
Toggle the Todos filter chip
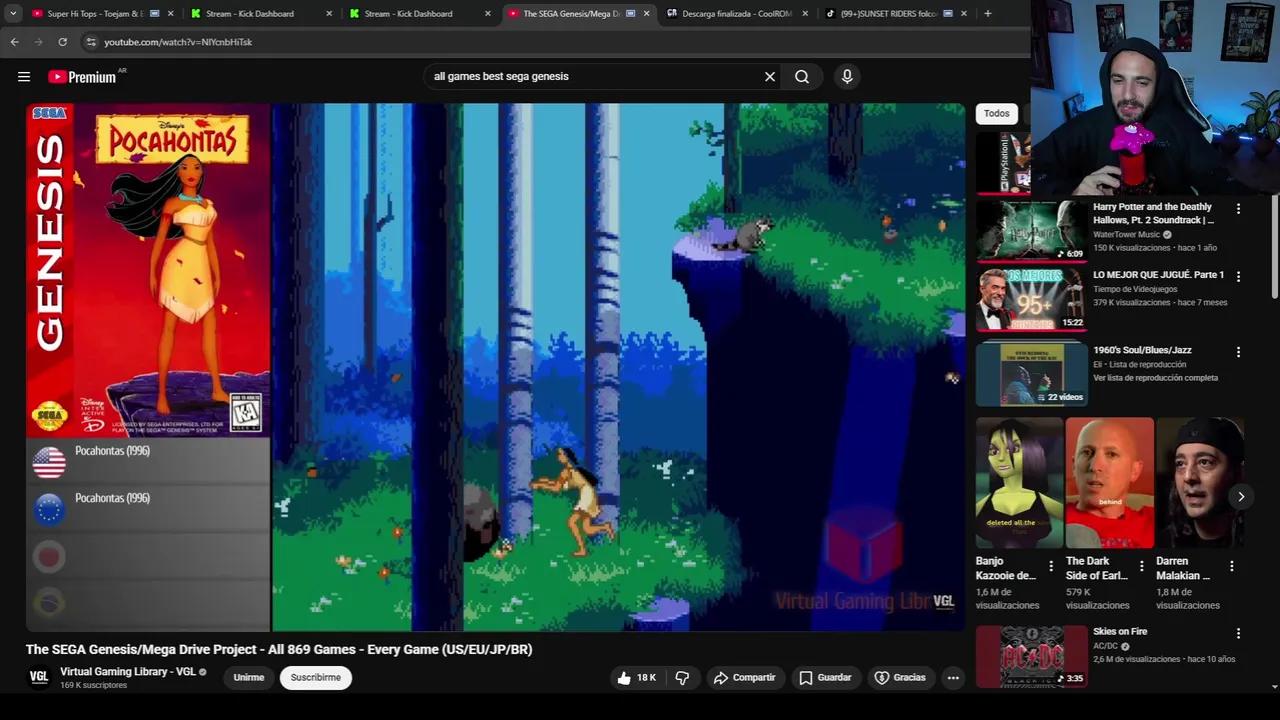pyautogui.click(x=996, y=113)
